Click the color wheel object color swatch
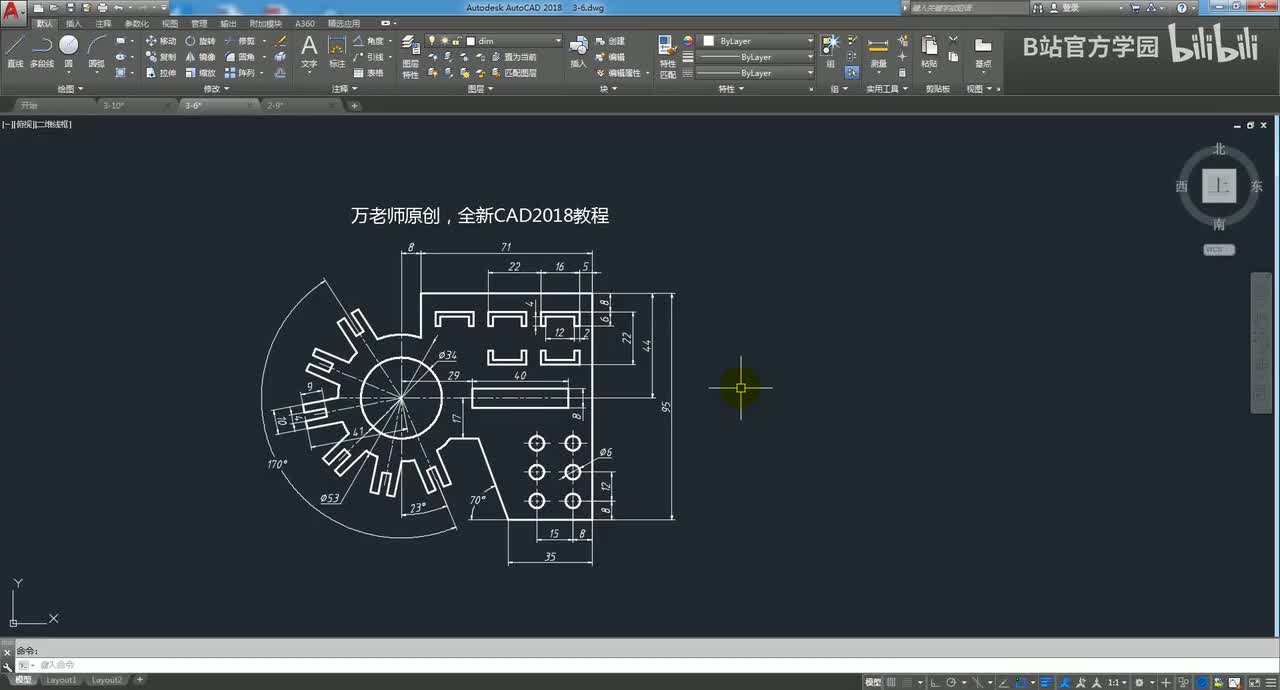Image resolution: width=1280 pixels, height=690 pixels. point(688,41)
